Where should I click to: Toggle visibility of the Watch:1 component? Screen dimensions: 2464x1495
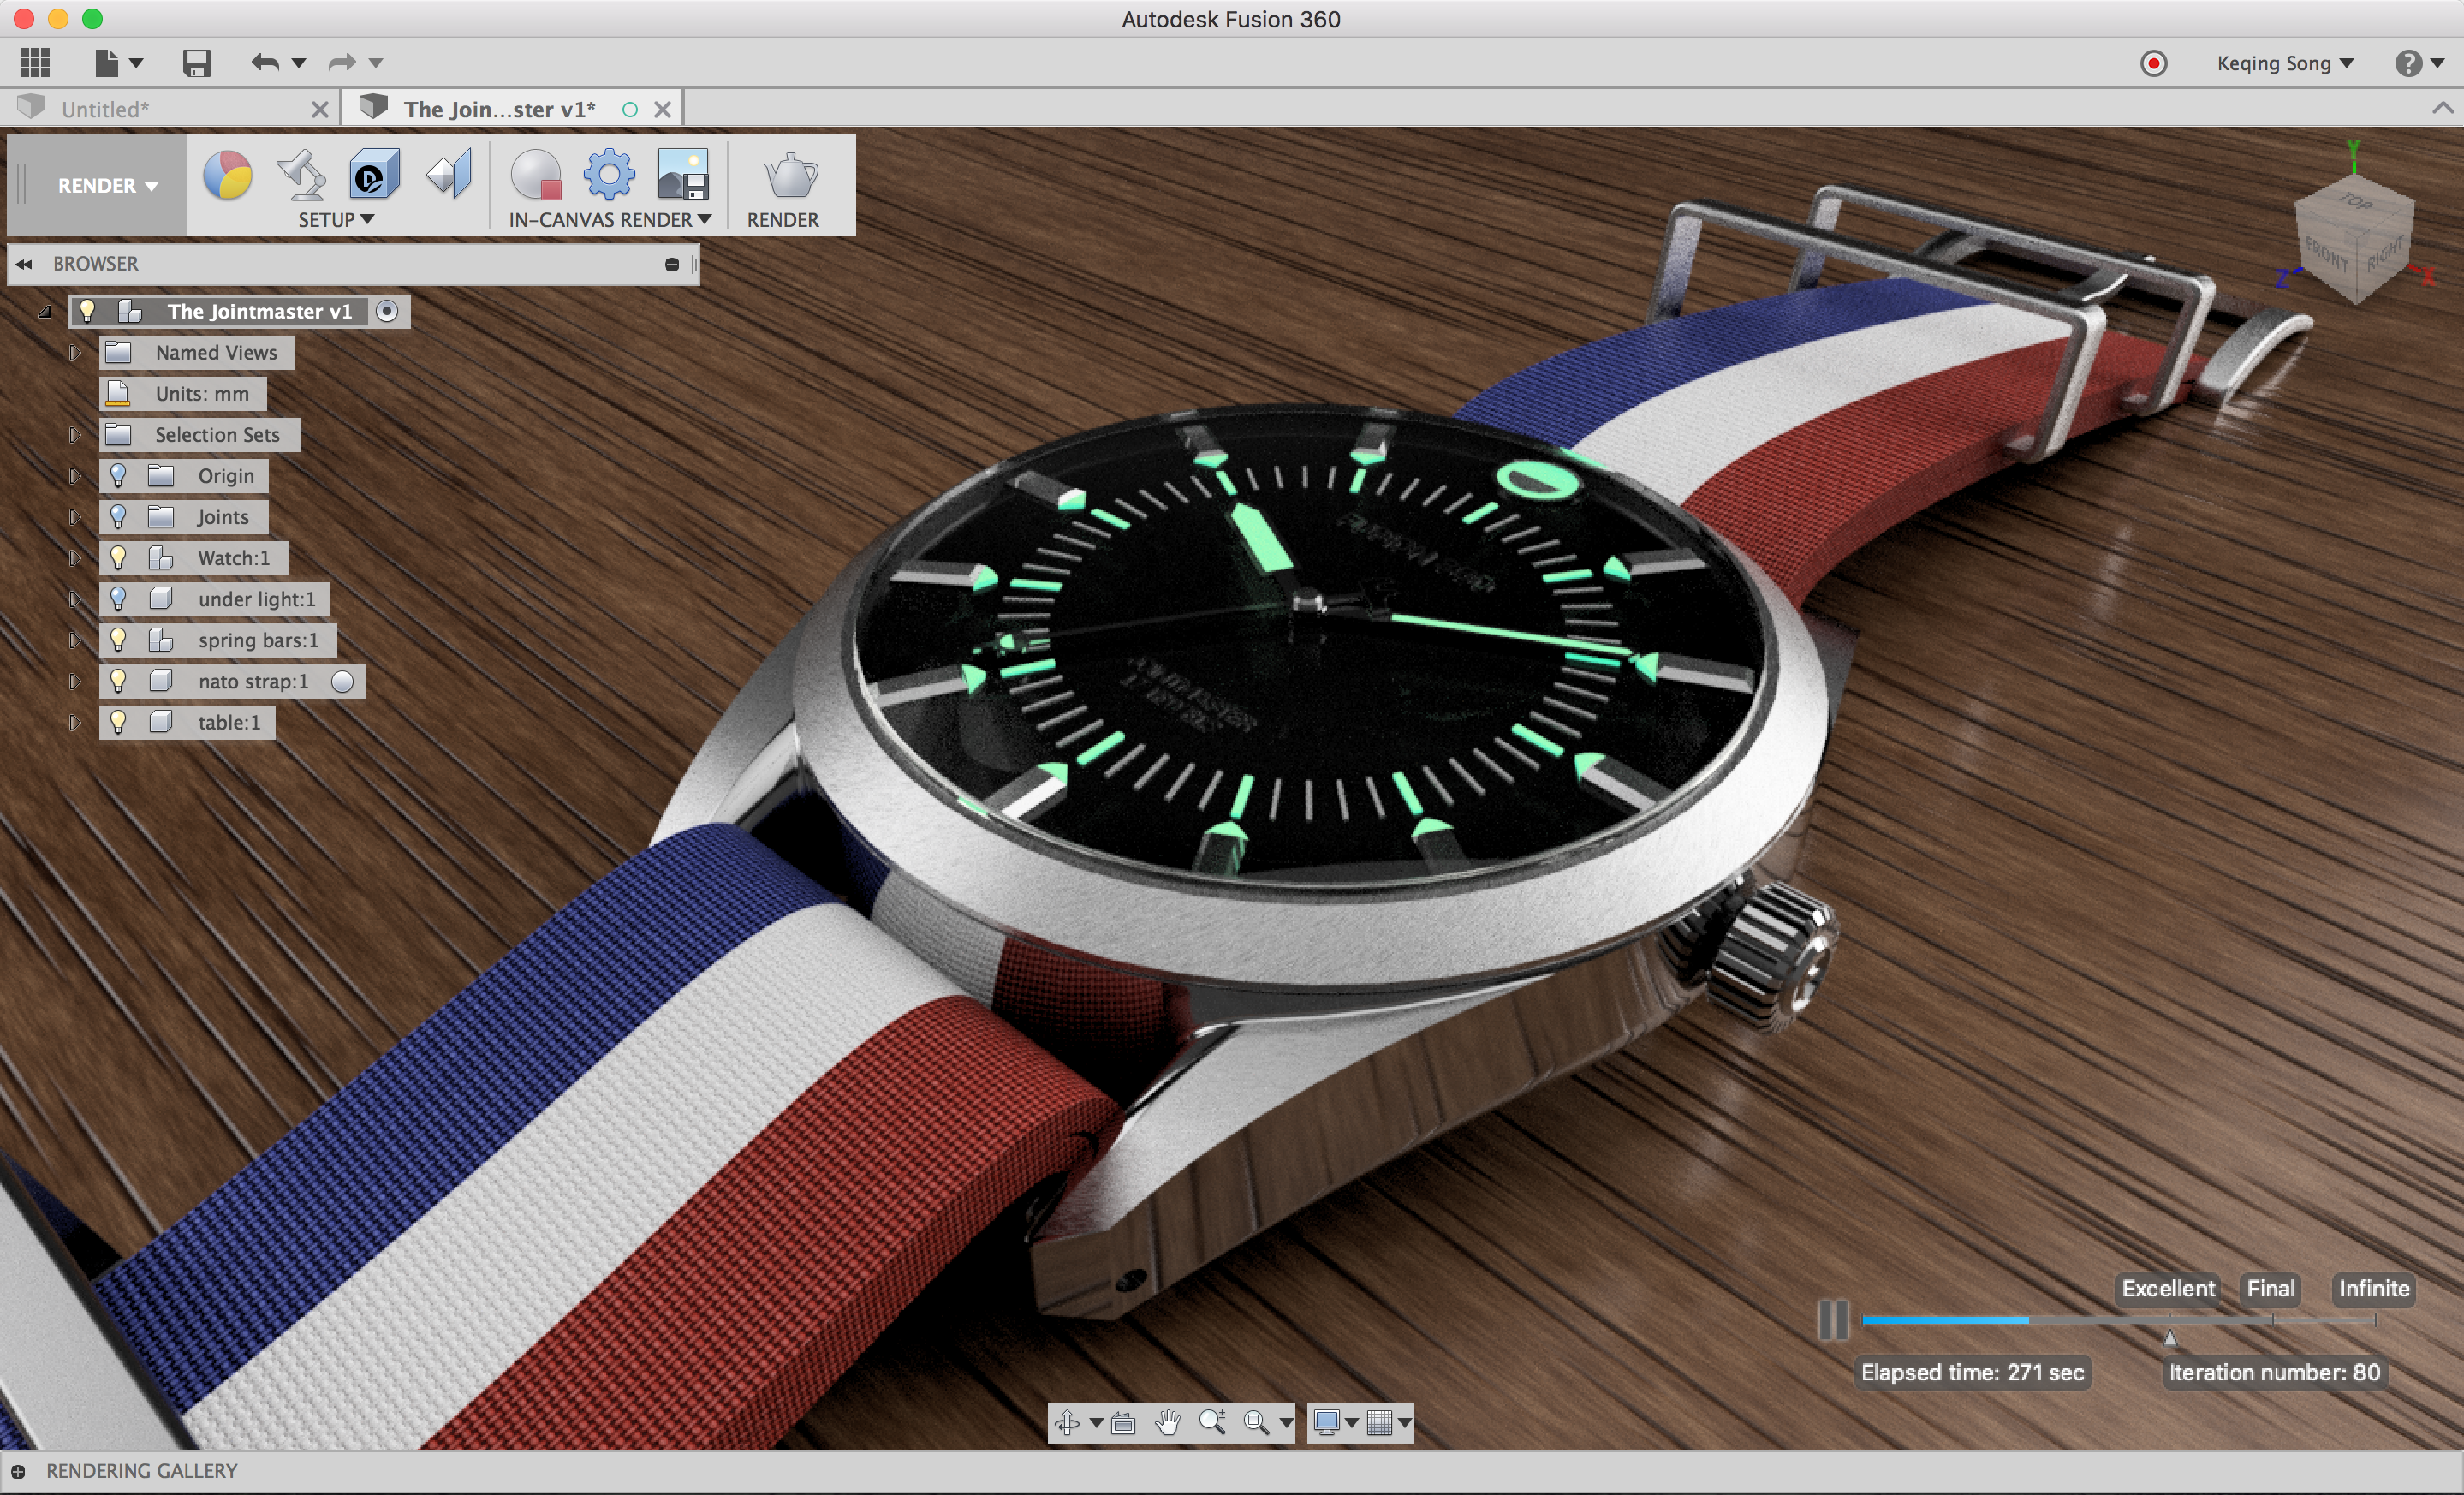coord(116,557)
